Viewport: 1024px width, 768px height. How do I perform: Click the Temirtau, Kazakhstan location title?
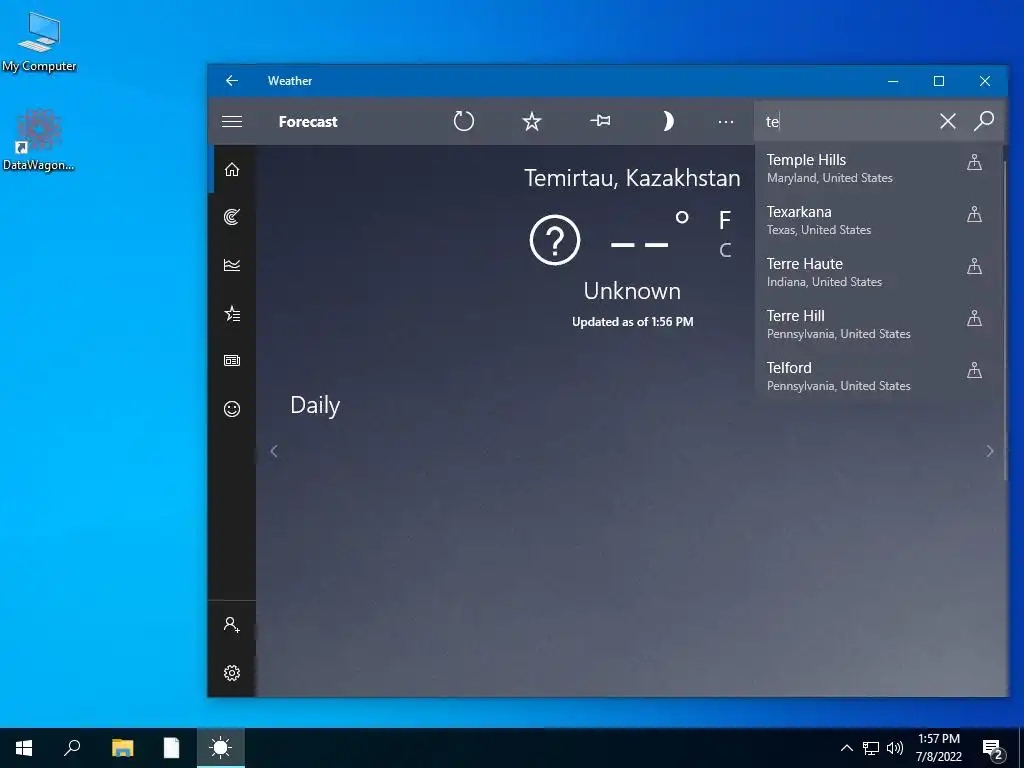[x=632, y=178]
